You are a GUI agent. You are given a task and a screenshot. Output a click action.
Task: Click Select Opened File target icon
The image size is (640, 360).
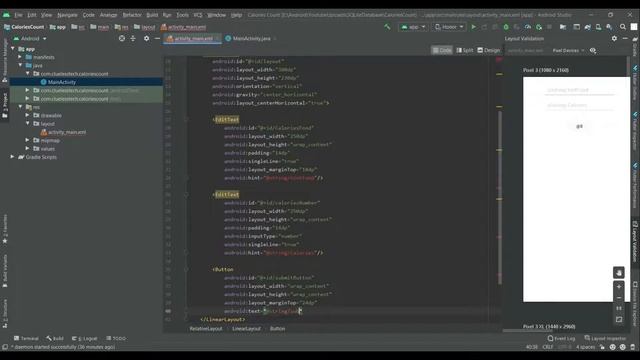(x=122, y=38)
